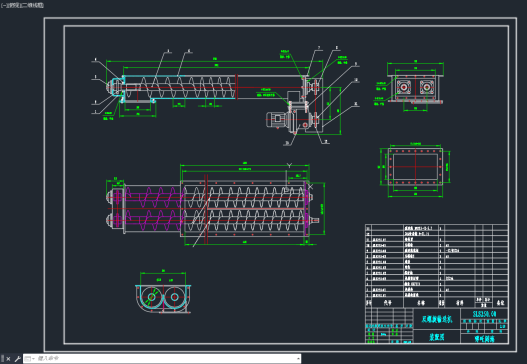Select the rectangular flange plan view
The width and height of the screenshot is (527, 364).
click(415, 167)
